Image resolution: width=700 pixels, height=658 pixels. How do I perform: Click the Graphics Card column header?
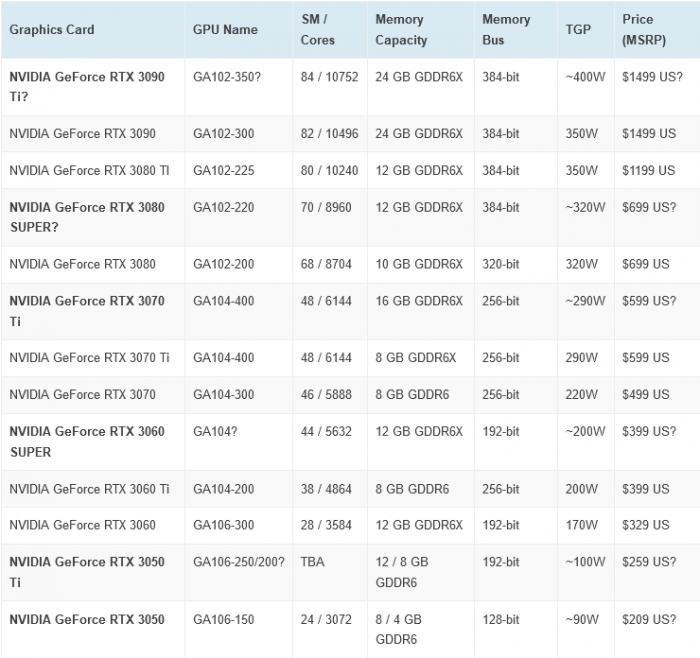coord(52,30)
